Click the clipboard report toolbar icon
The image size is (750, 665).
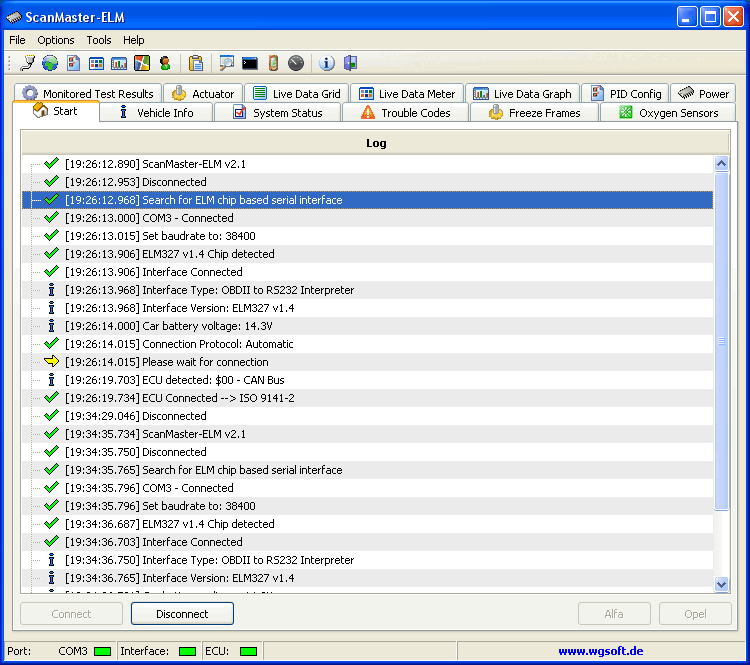(x=196, y=63)
